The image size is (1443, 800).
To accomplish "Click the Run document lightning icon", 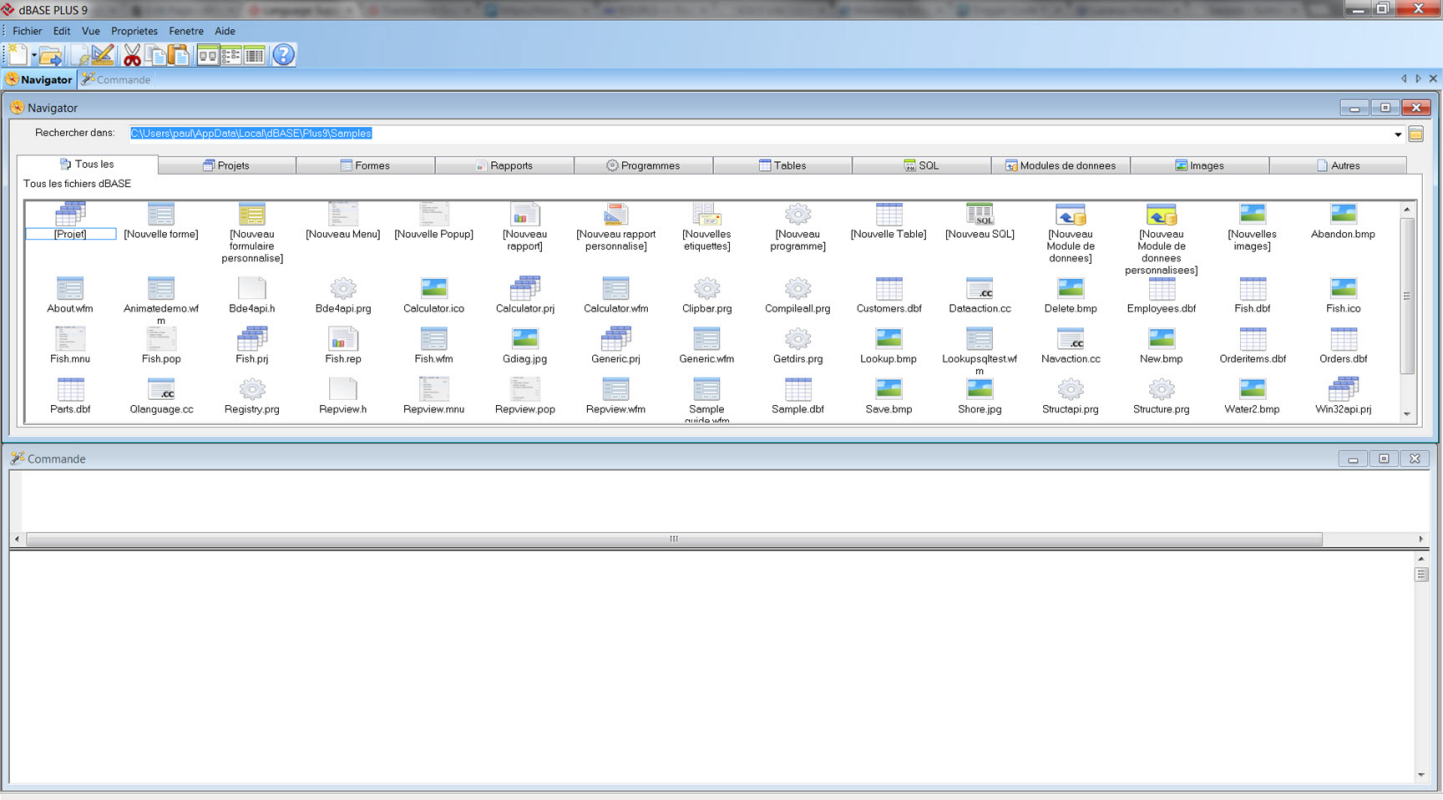I will 81,56.
